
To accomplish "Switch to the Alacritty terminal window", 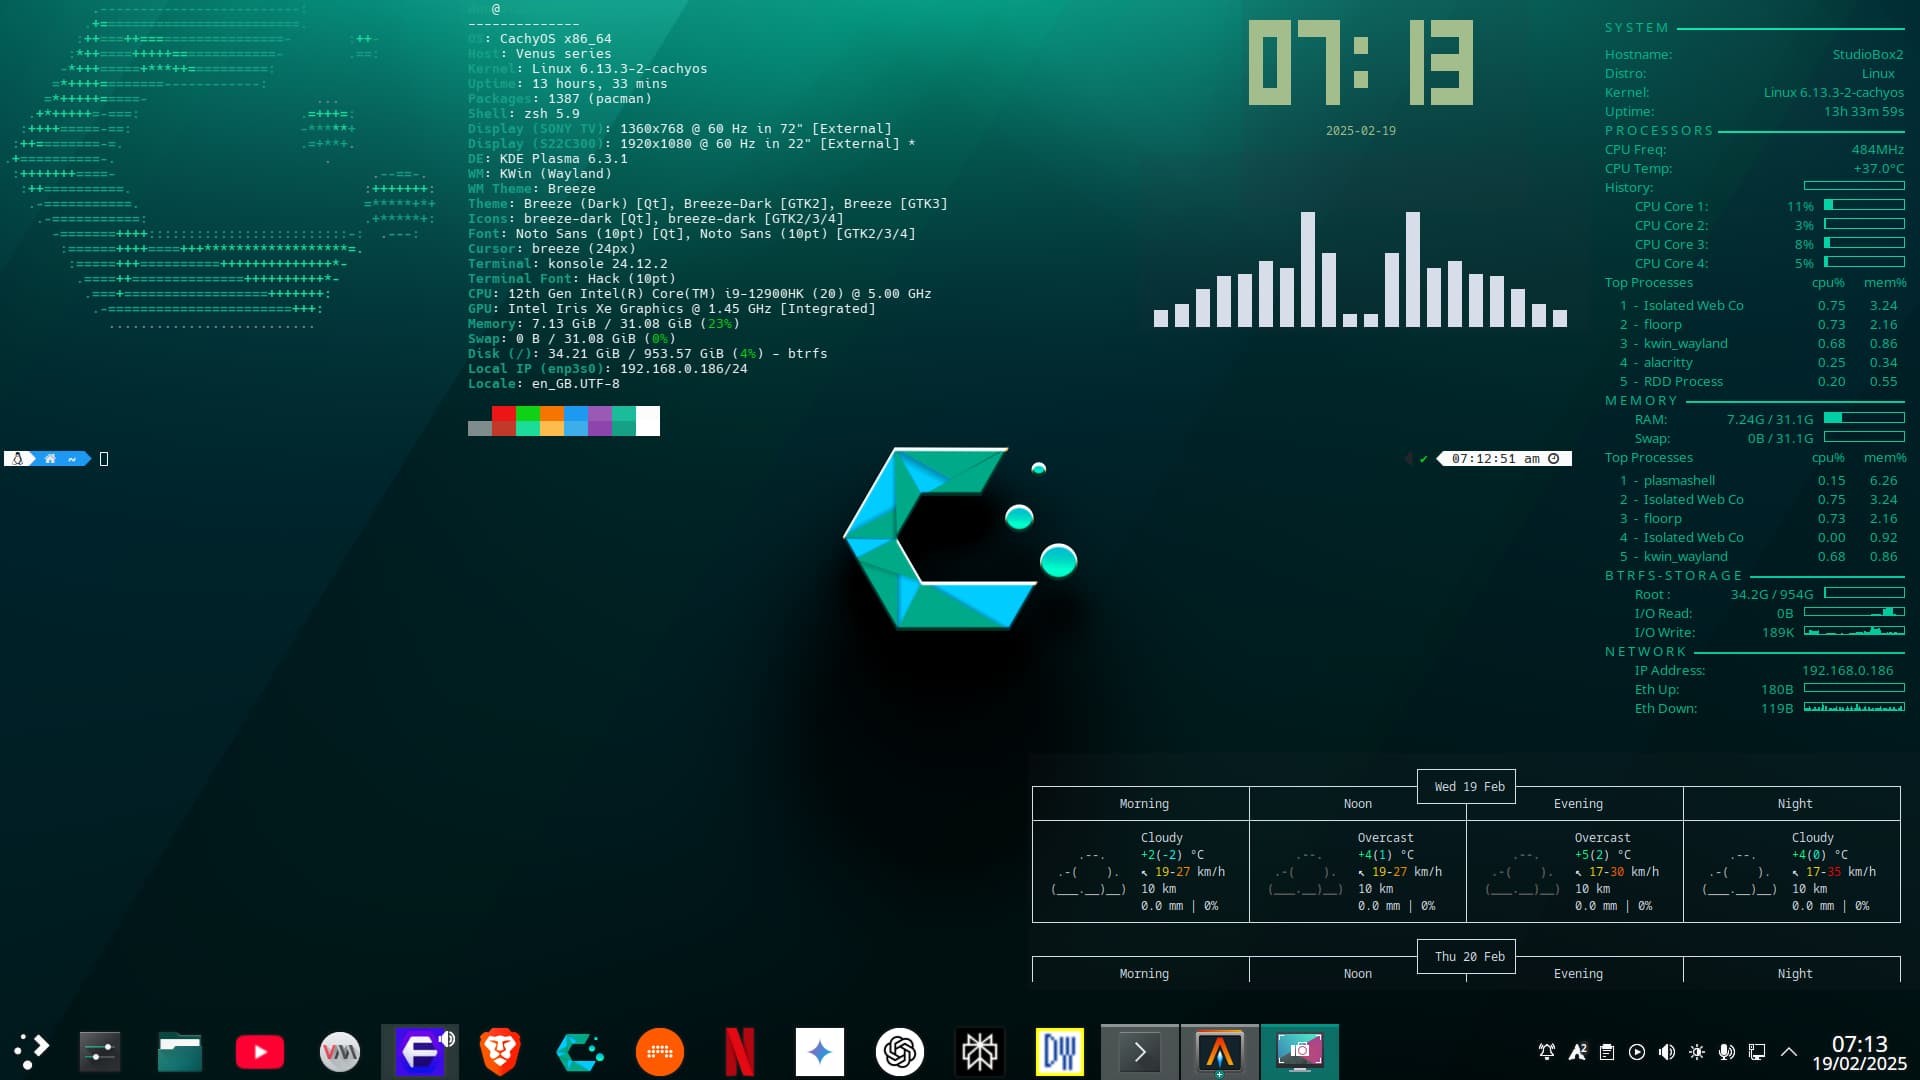I will click(x=1220, y=1051).
